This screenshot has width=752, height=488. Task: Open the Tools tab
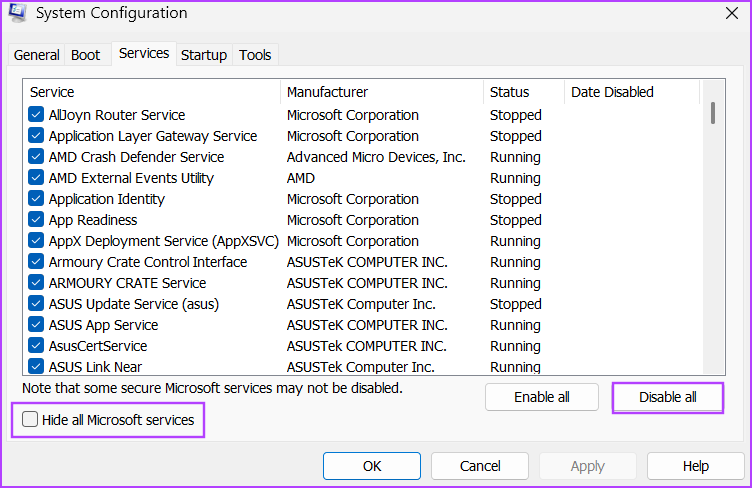255,55
